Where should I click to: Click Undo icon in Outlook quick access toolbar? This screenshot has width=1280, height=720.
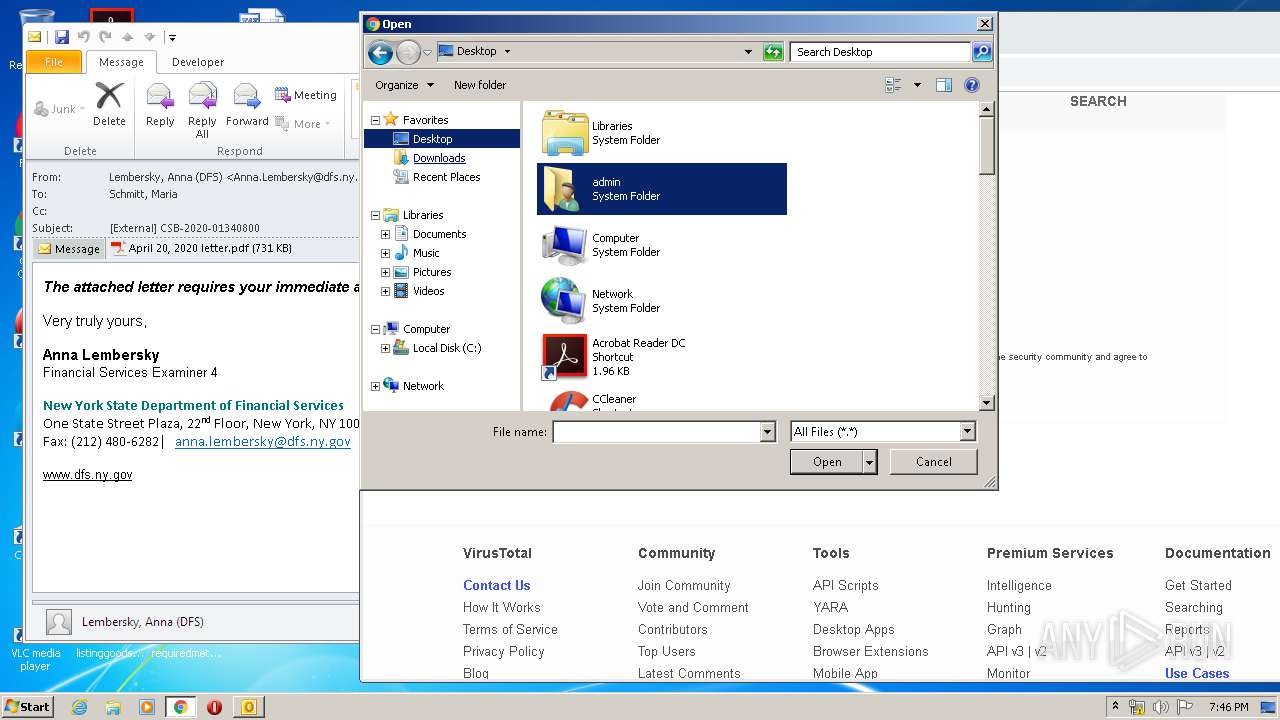(x=84, y=37)
